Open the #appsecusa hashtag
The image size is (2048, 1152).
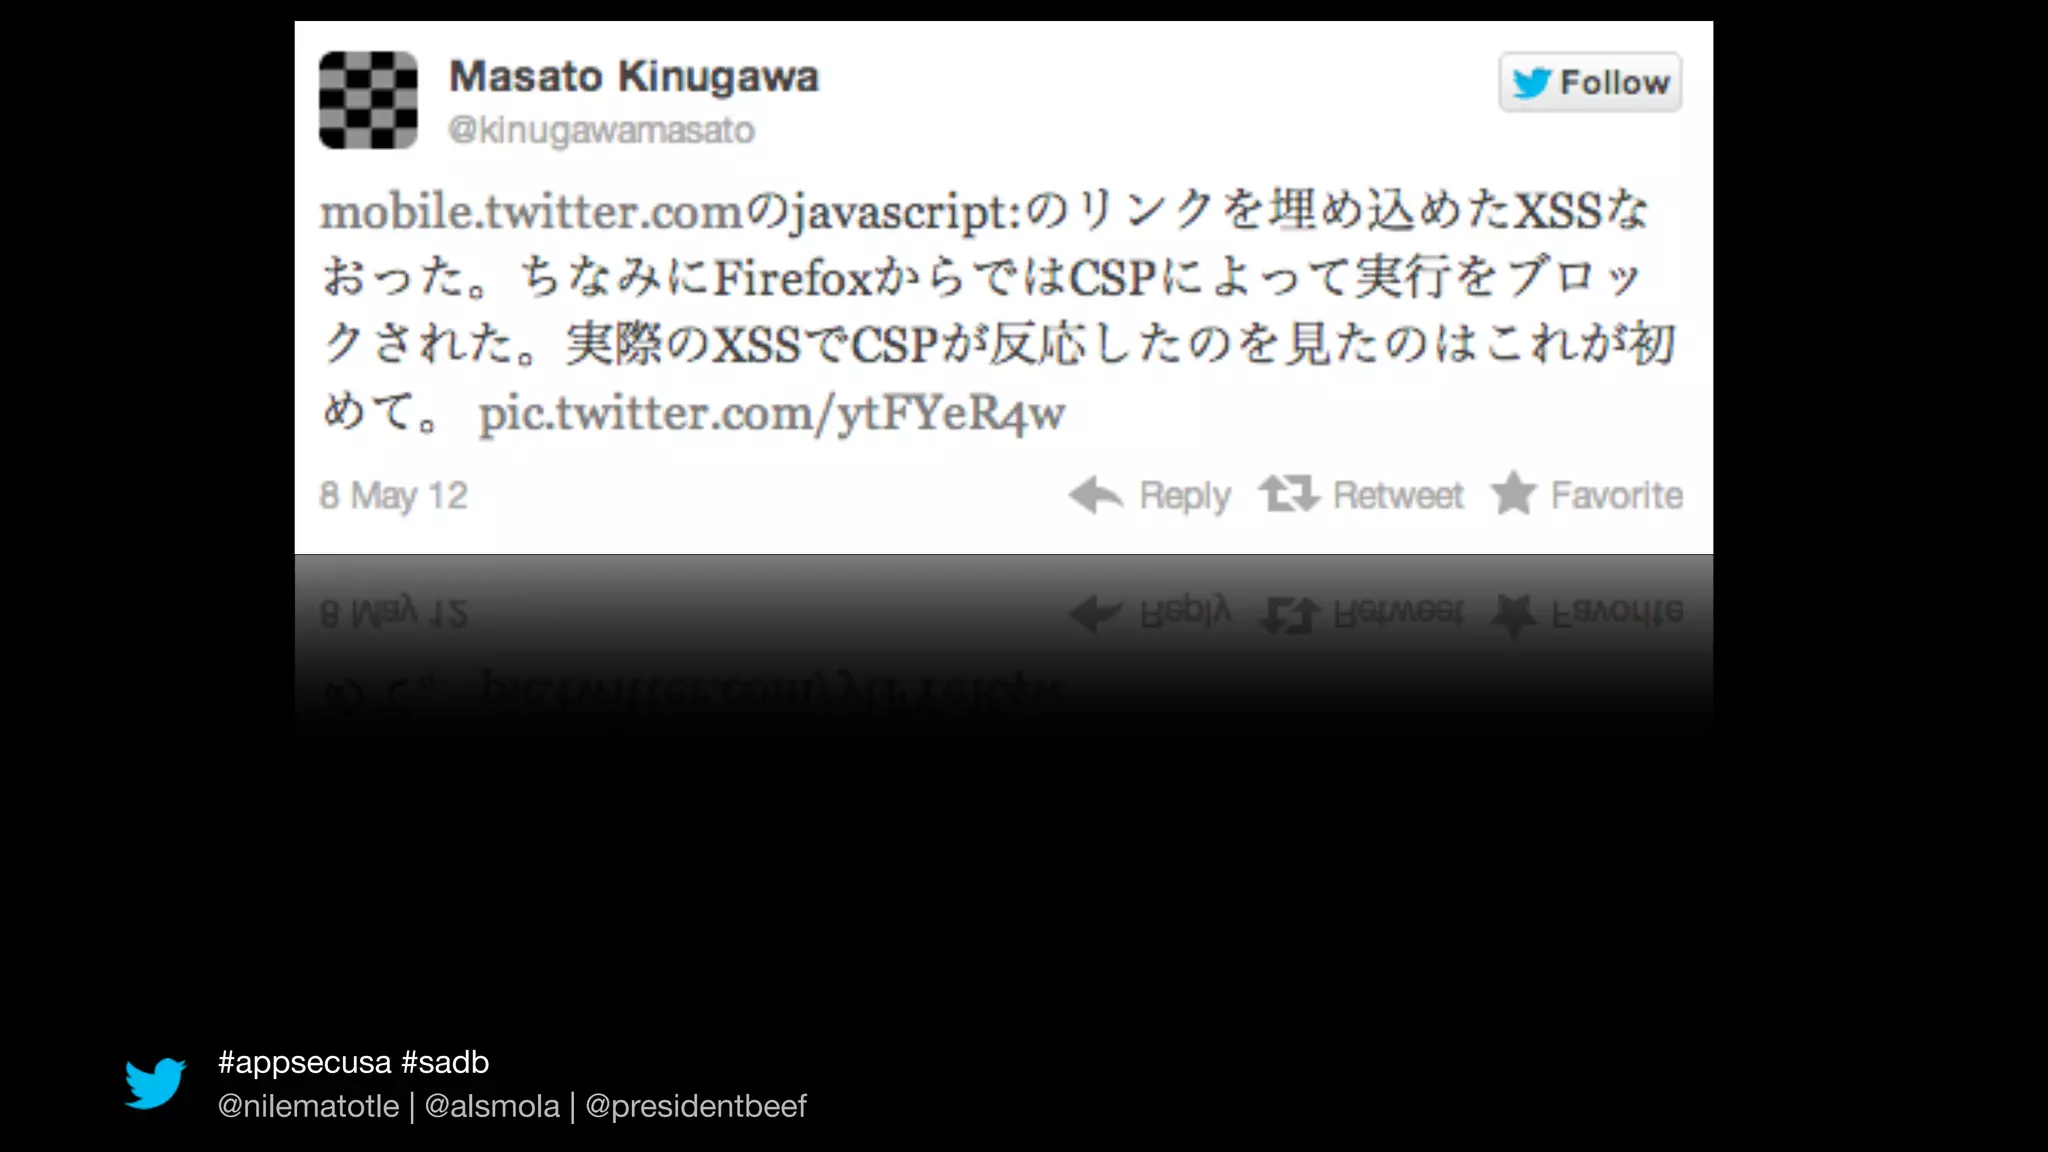pyautogui.click(x=304, y=1063)
